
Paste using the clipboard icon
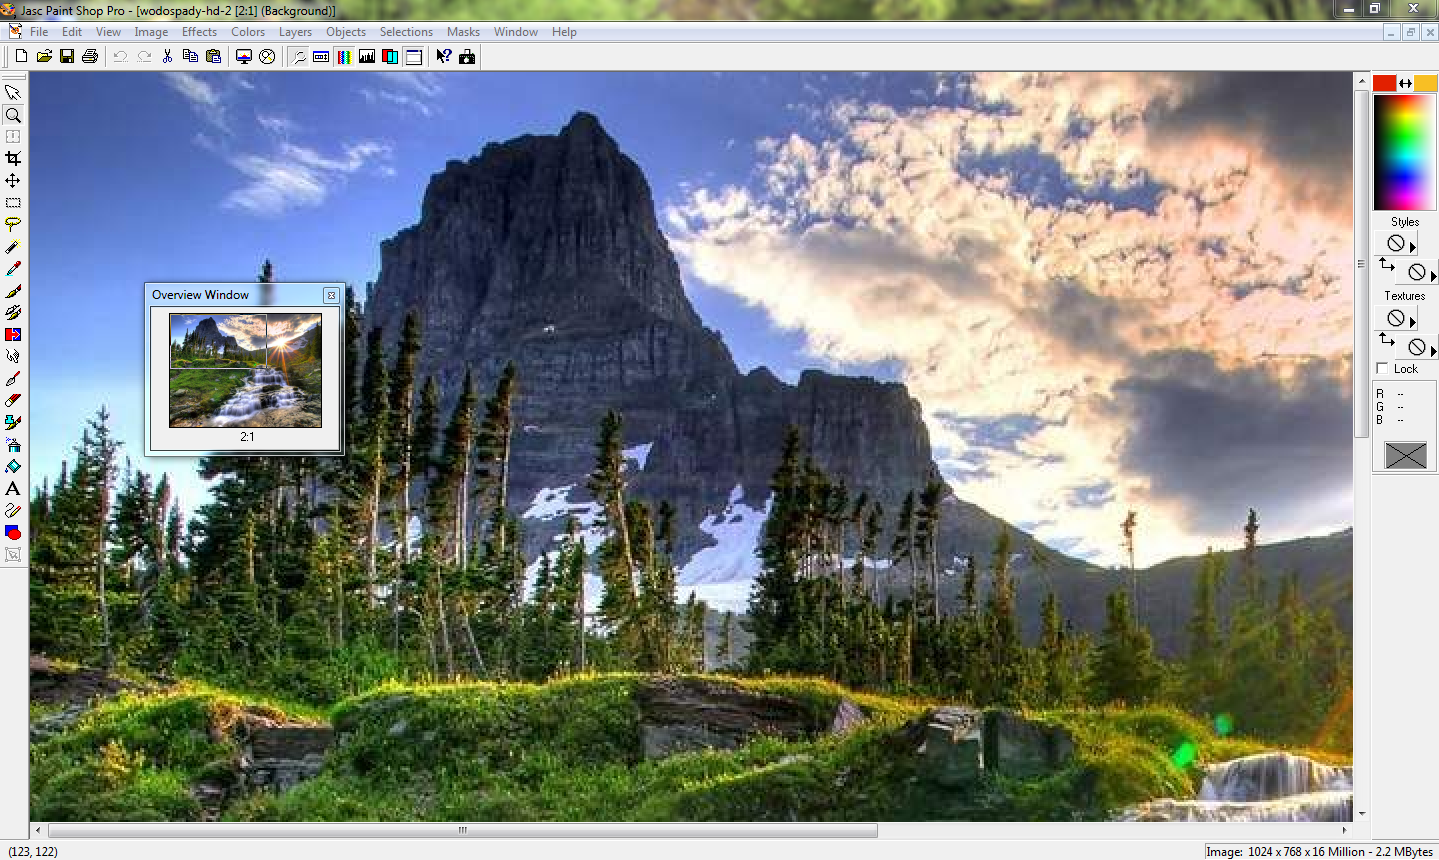click(x=213, y=56)
